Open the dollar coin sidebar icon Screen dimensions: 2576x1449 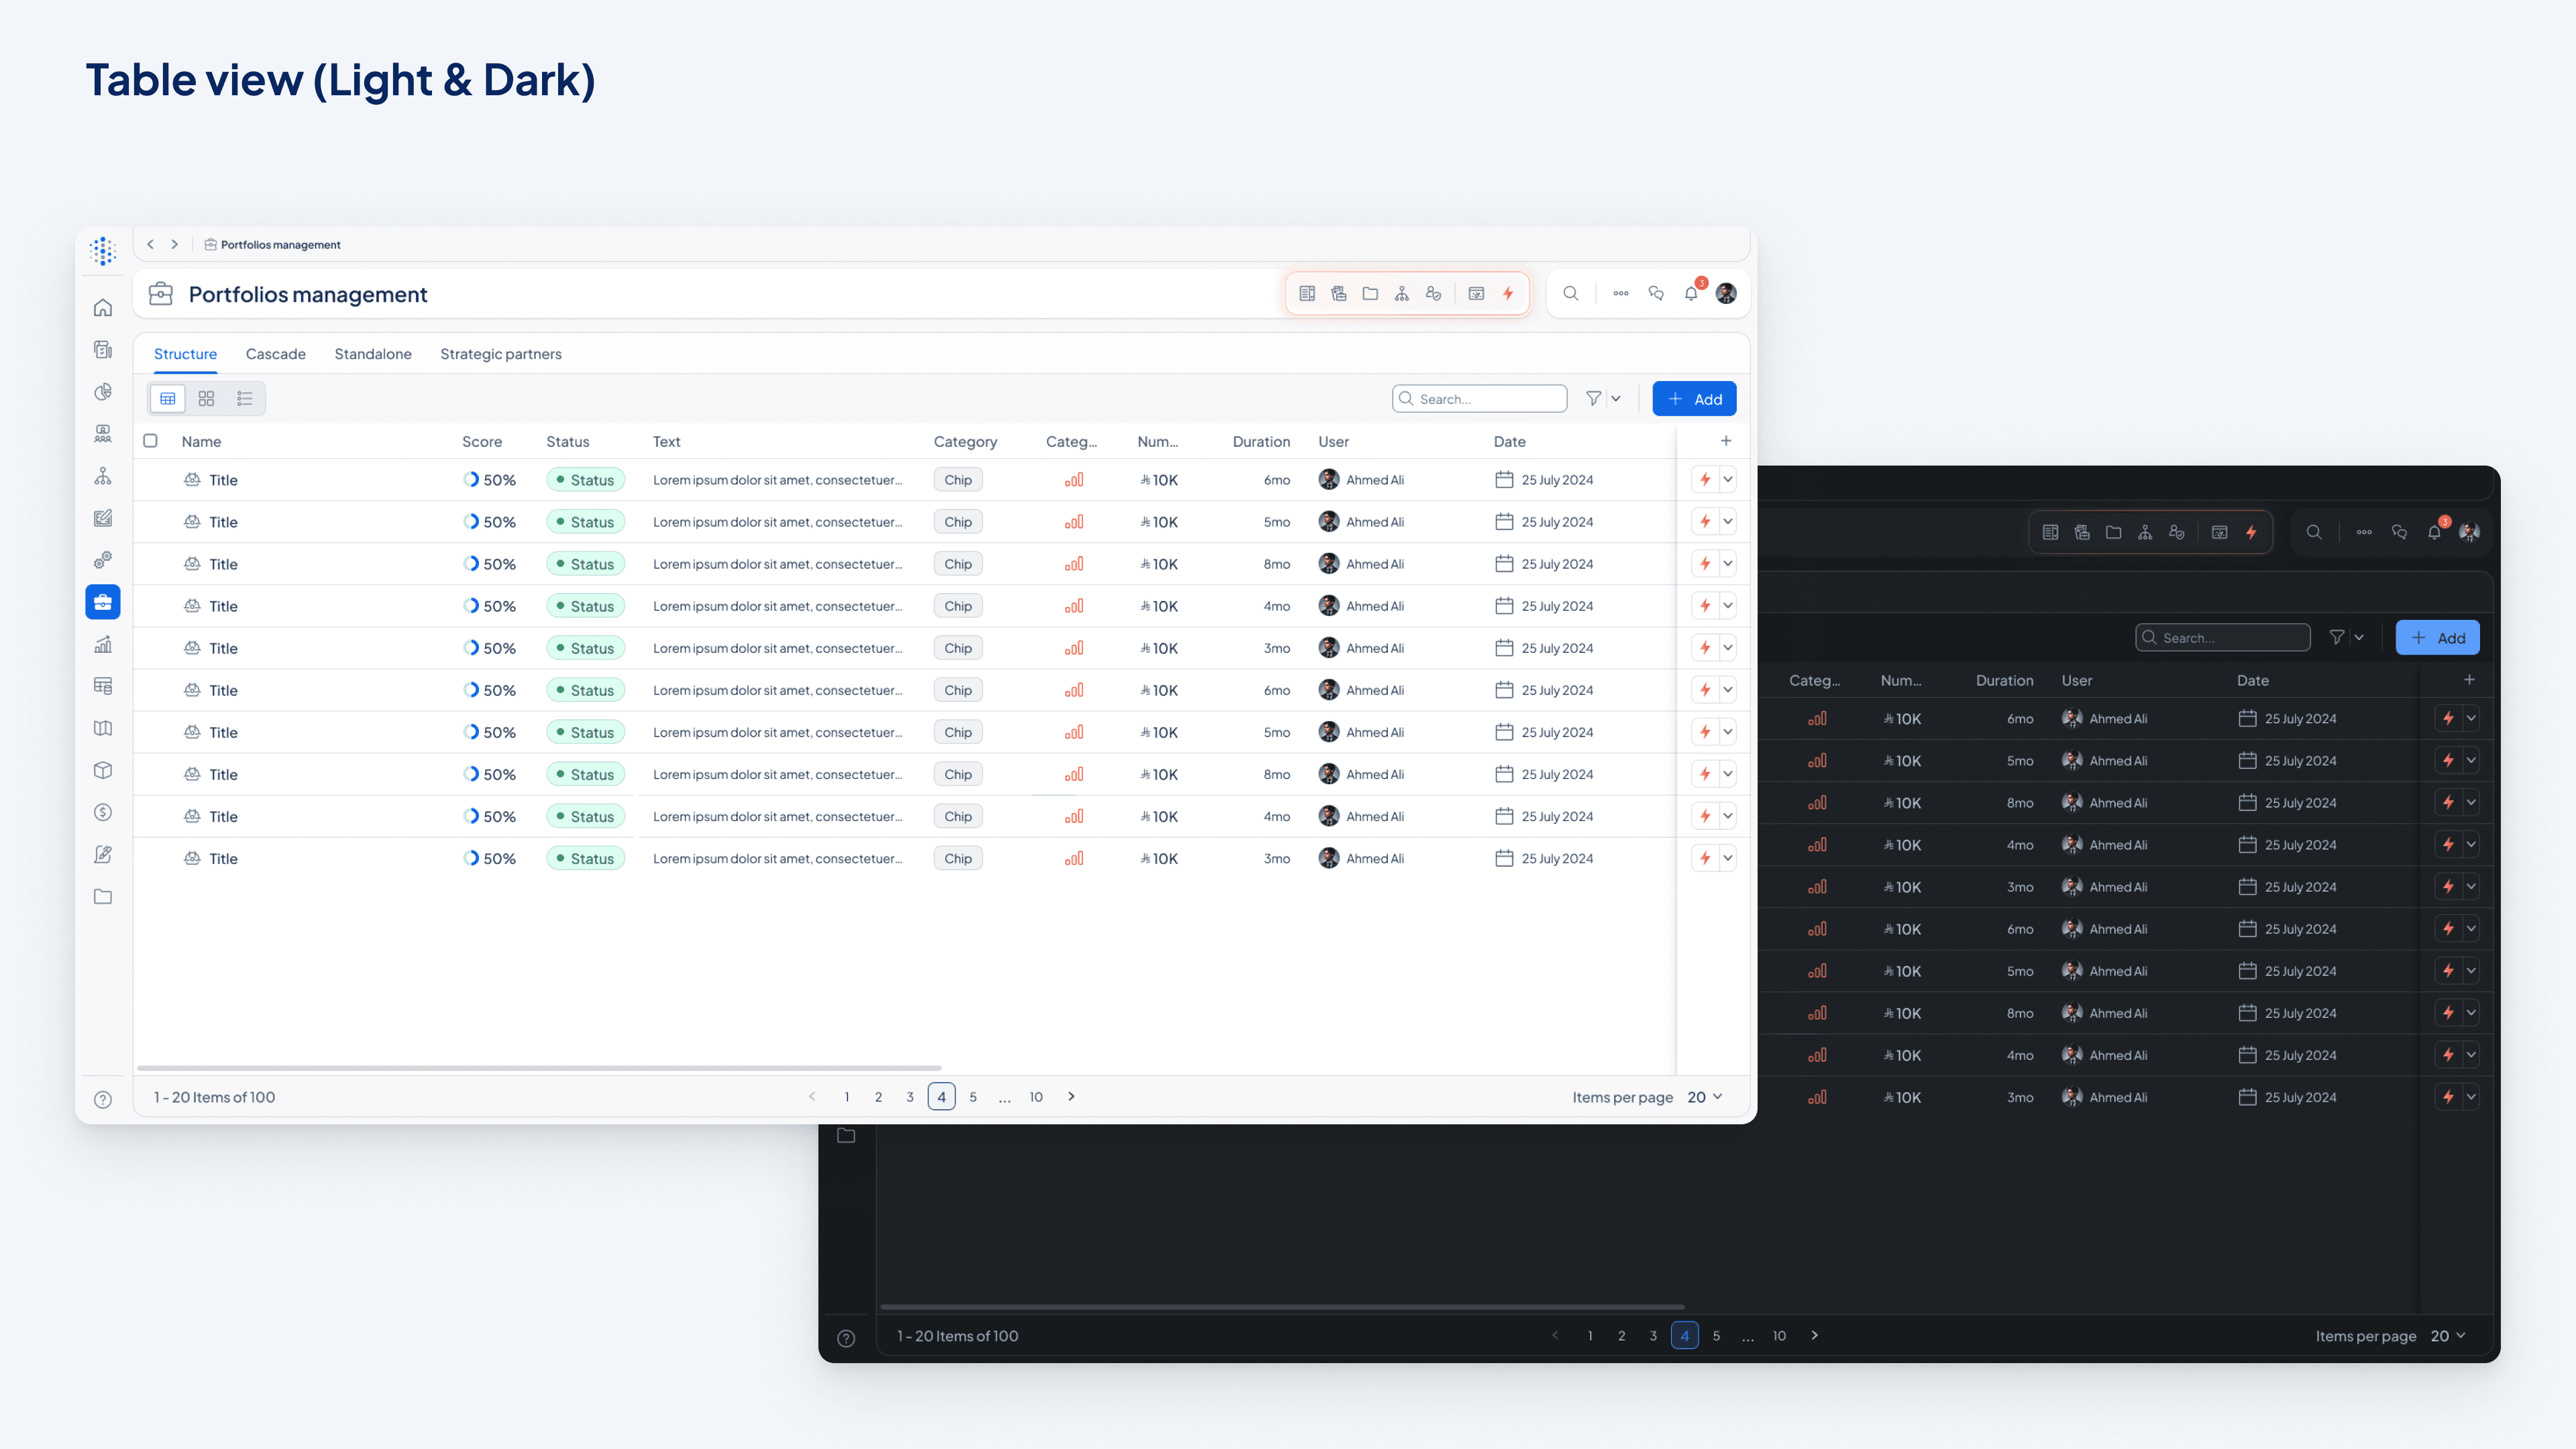coord(103,812)
